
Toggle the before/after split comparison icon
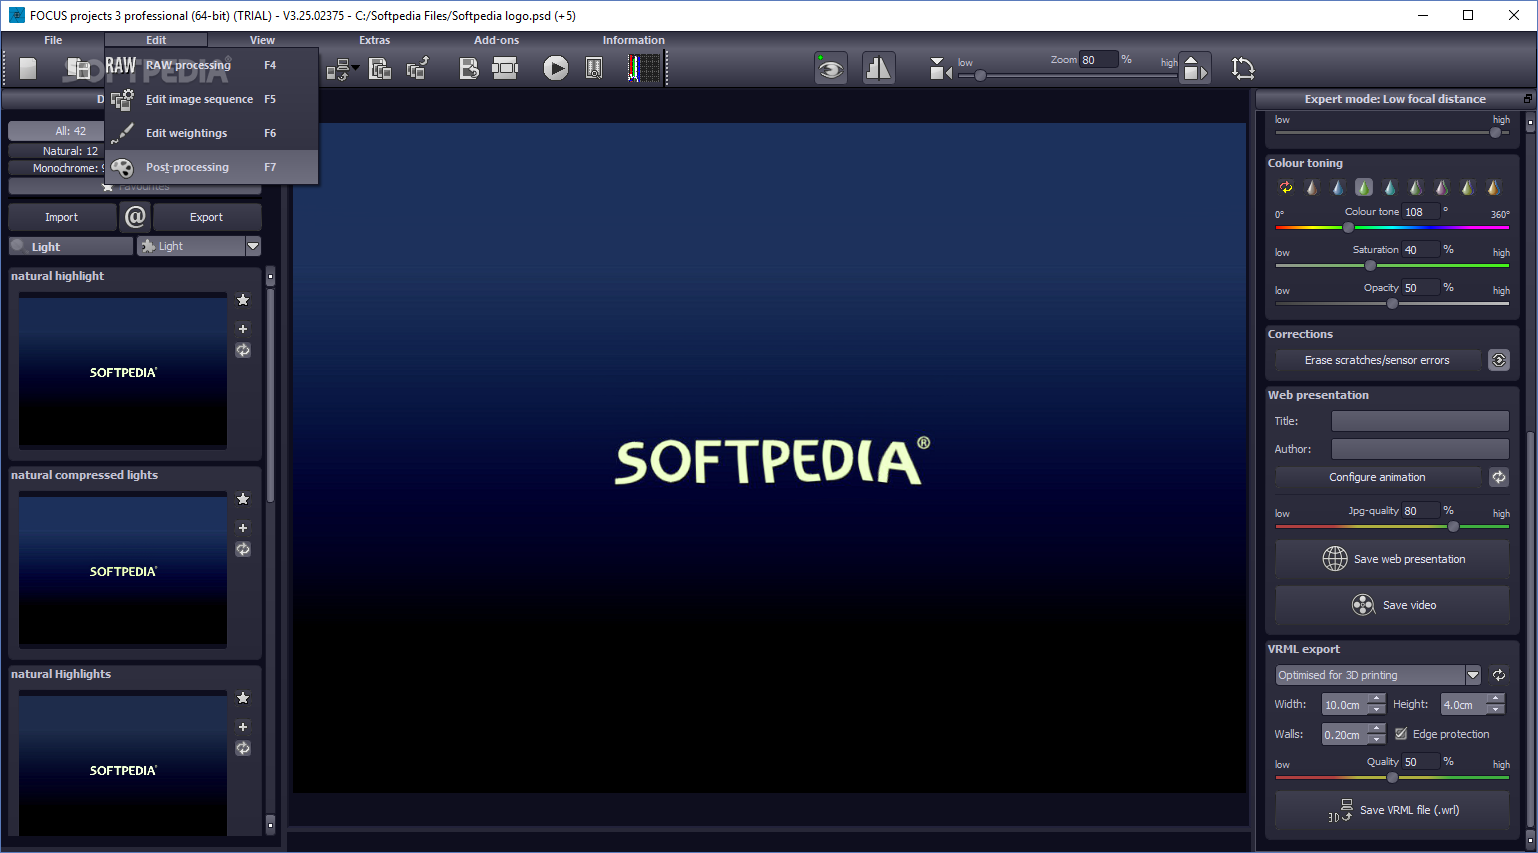point(878,68)
